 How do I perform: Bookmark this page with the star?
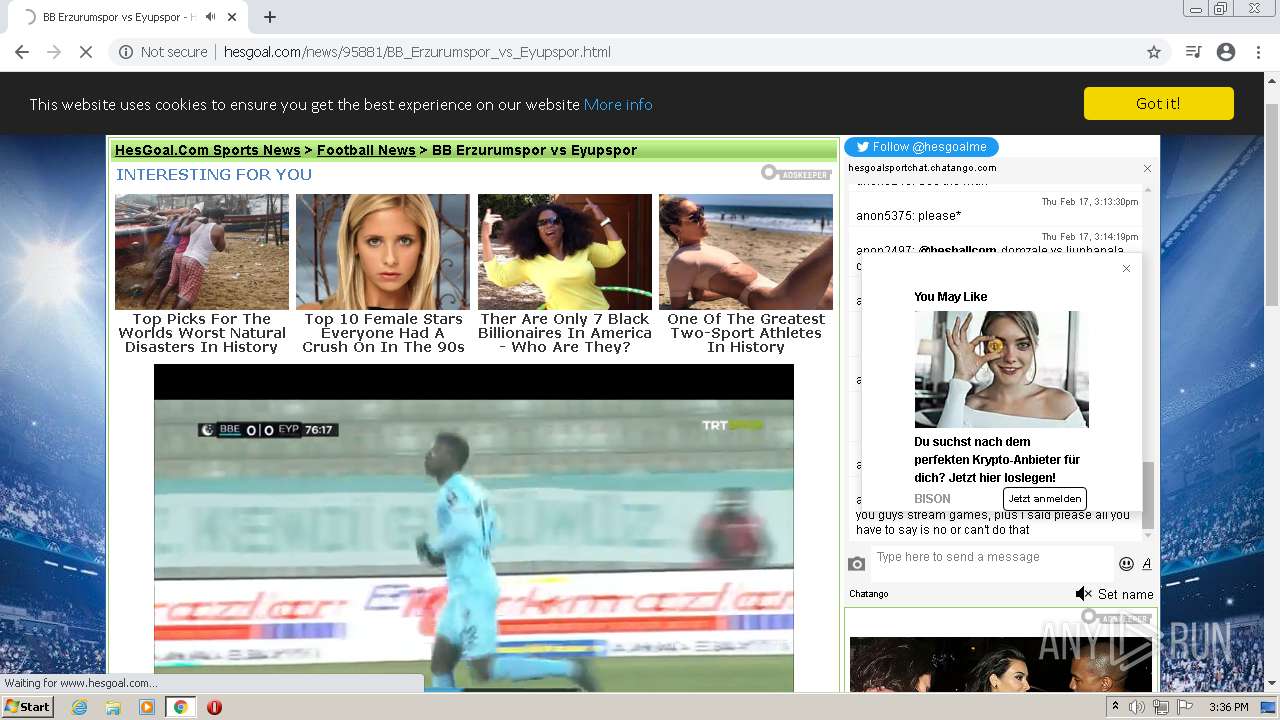pos(1154,52)
